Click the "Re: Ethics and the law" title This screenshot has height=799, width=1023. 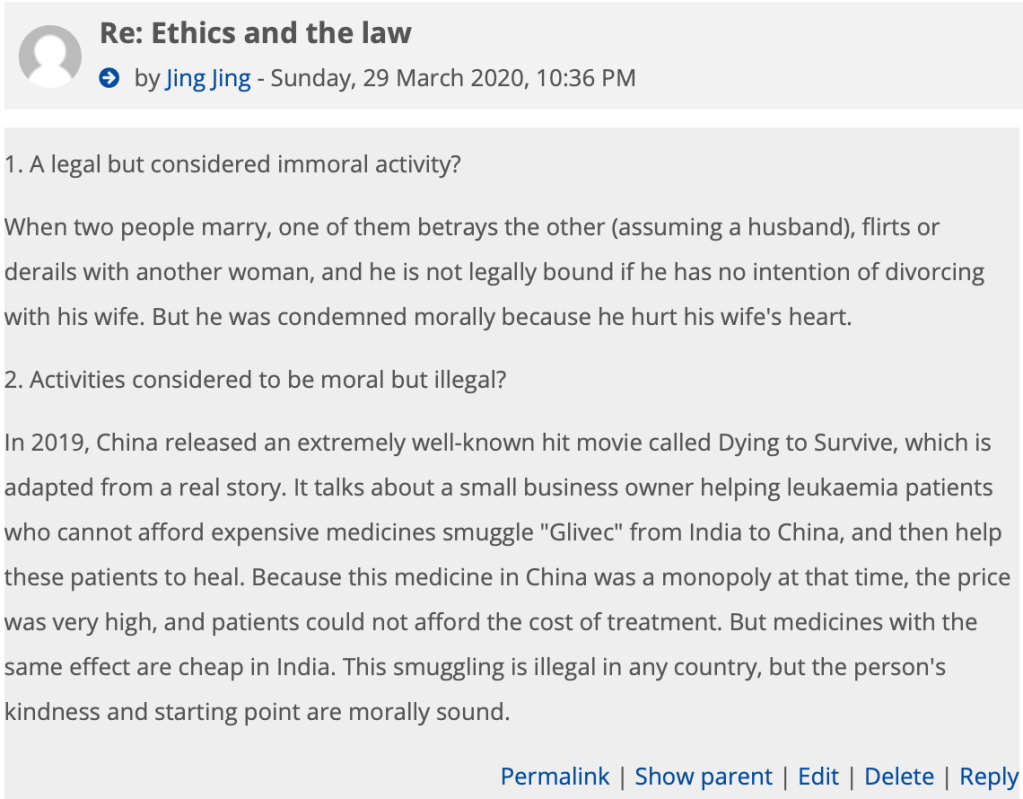click(255, 33)
